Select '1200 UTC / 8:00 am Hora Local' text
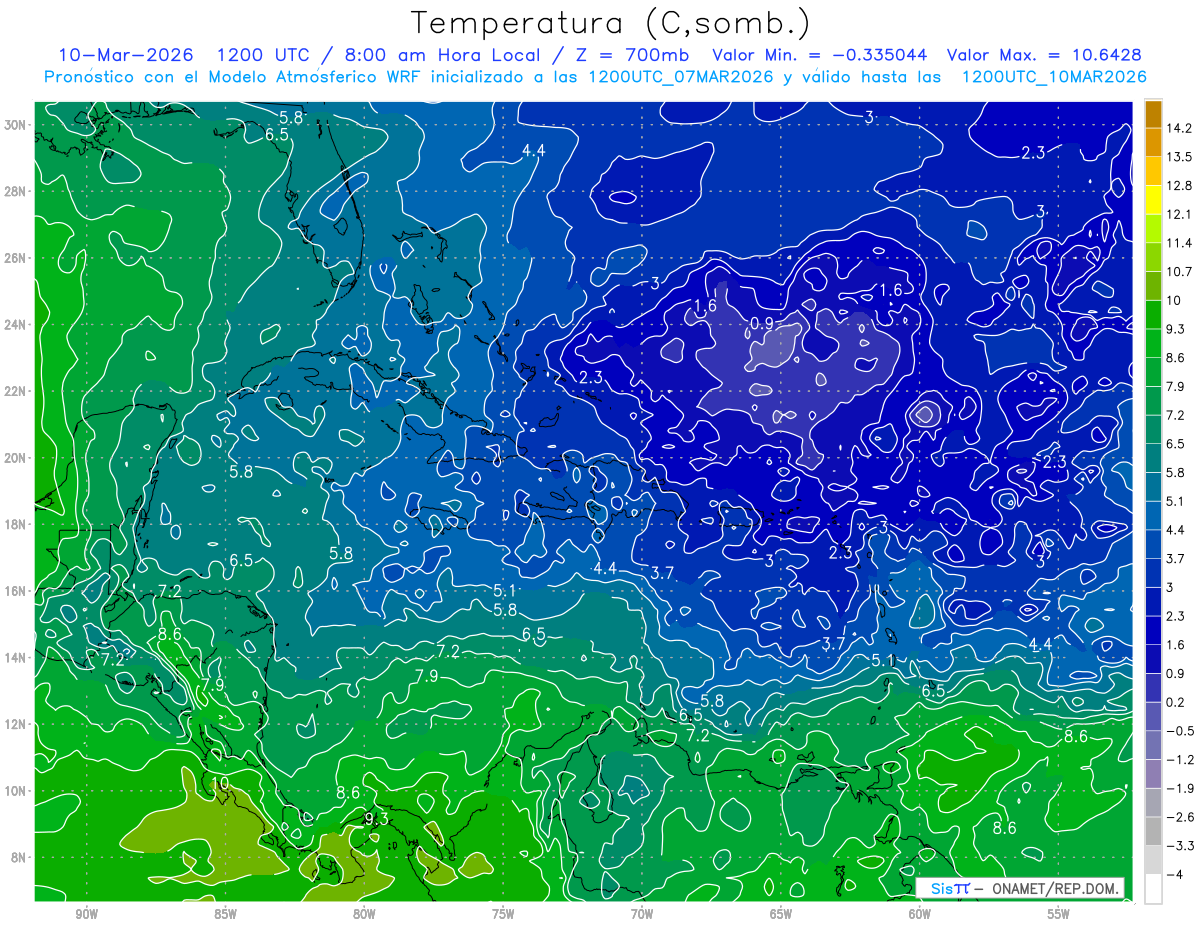 pyautogui.click(x=378, y=55)
